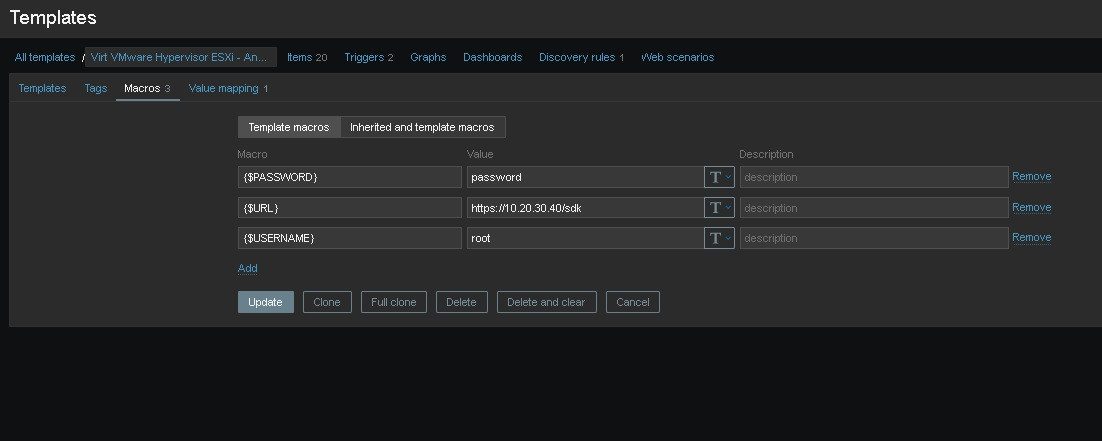
Task: Edit the {$URL} value field
Action: click(584, 208)
